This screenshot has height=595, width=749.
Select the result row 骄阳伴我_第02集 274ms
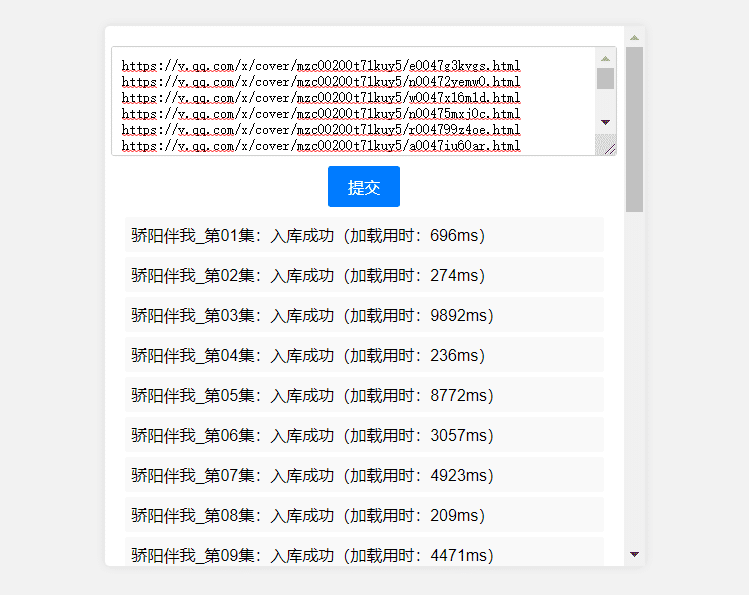(x=364, y=275)
